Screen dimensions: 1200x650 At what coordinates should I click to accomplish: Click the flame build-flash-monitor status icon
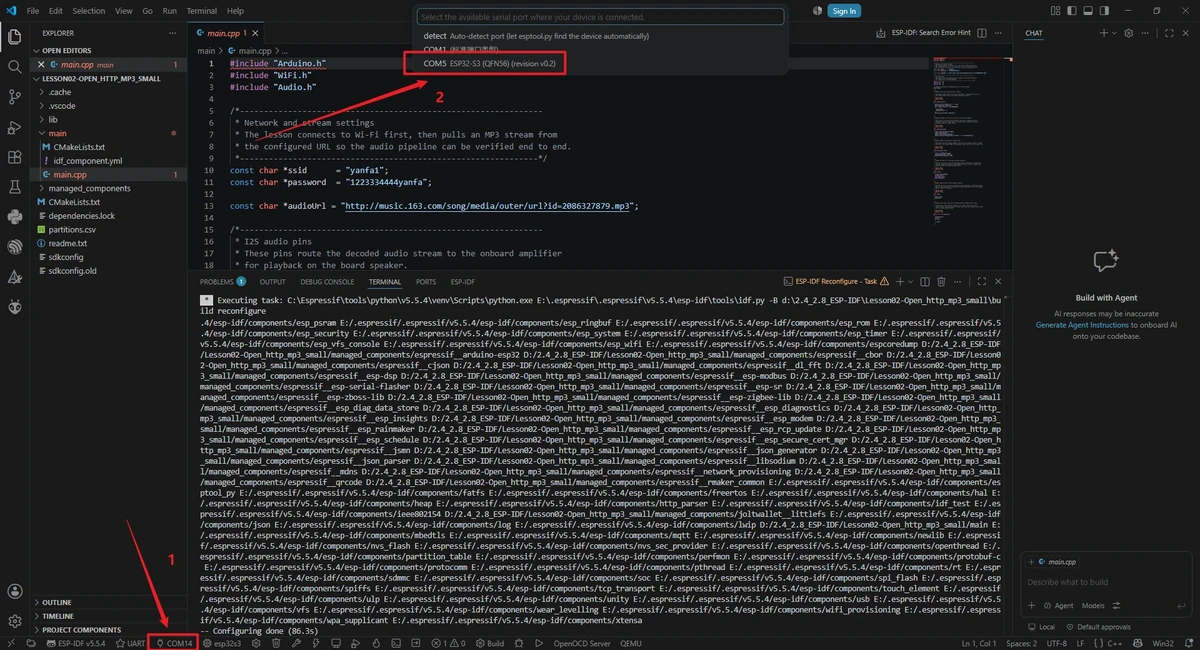(375, 643)
